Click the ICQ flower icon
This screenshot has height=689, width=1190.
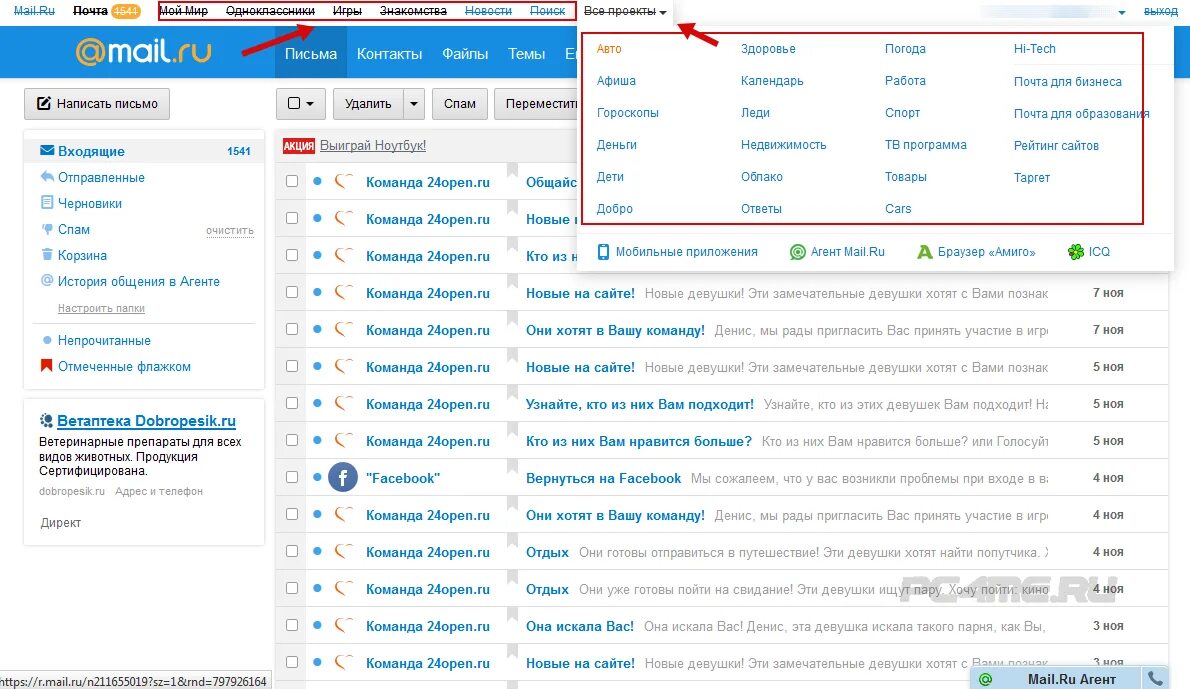1075,252
